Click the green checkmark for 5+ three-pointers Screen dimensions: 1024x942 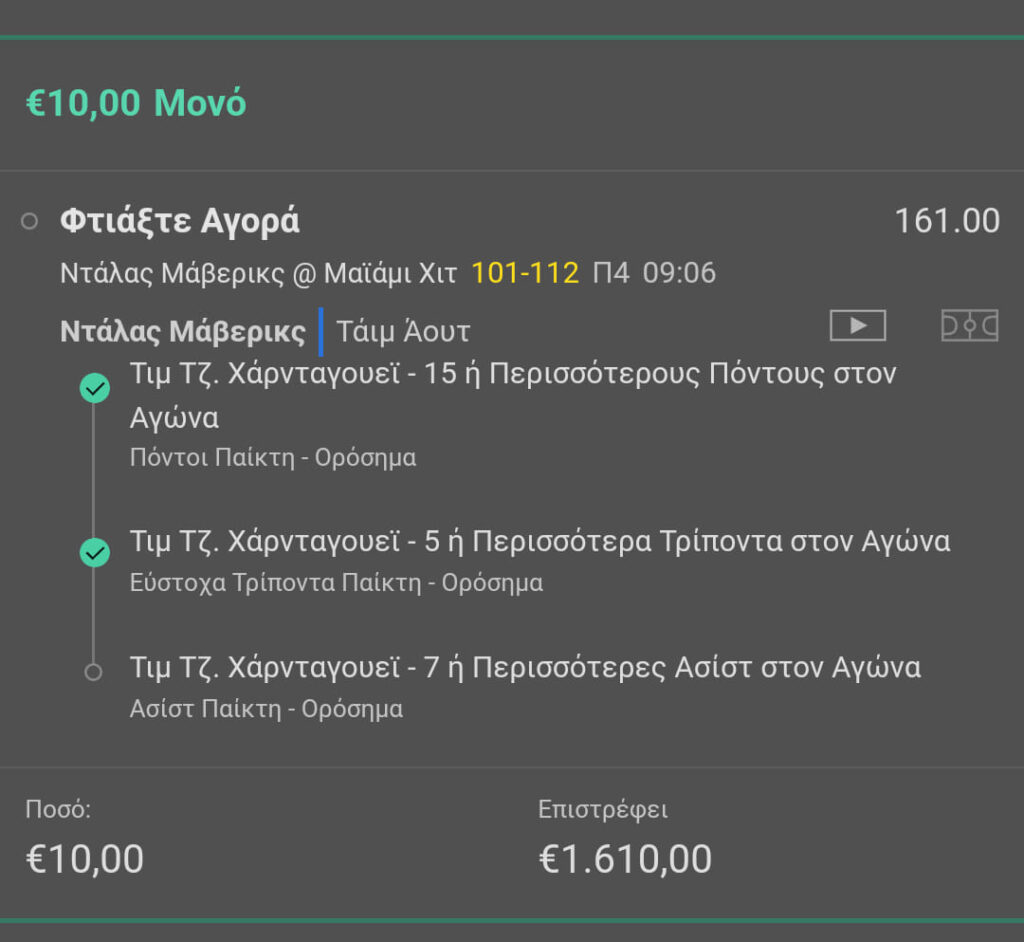[94, 552]
